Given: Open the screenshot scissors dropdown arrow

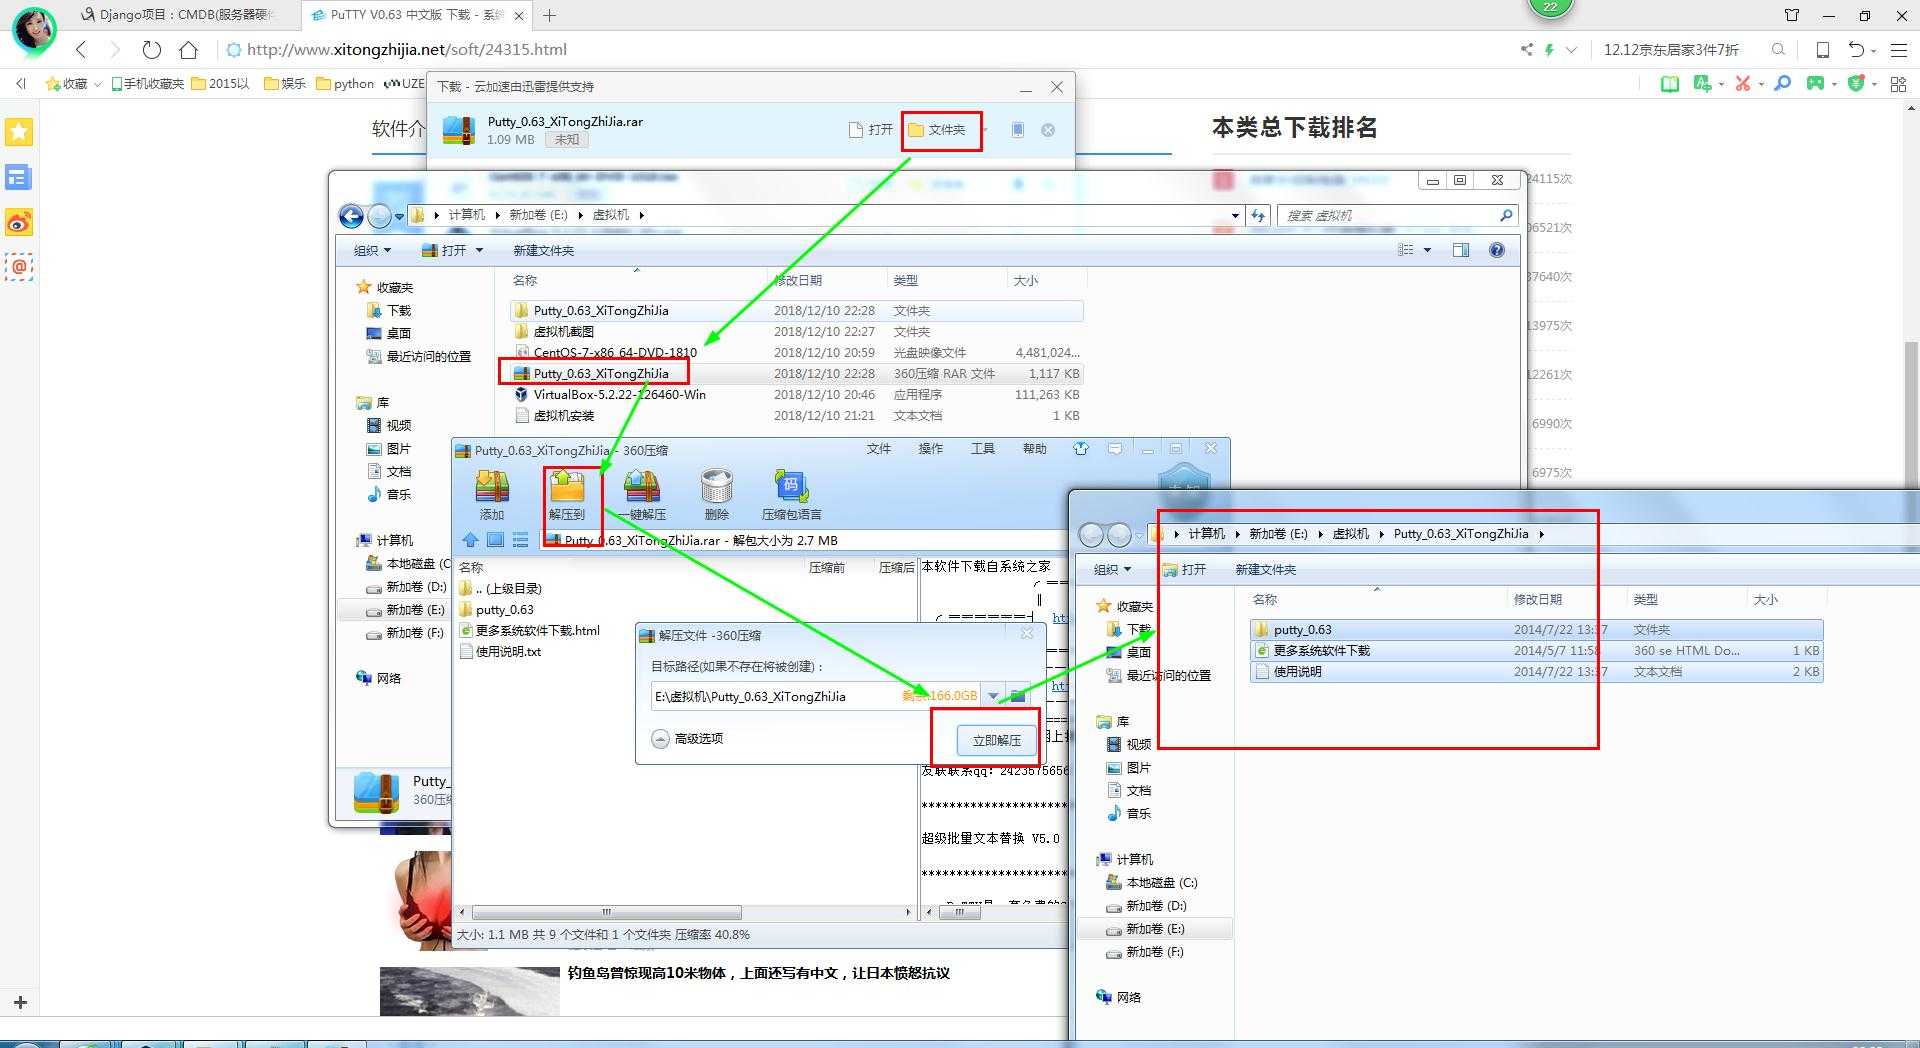Looking at the screenshot, I should coord(1760,84).
